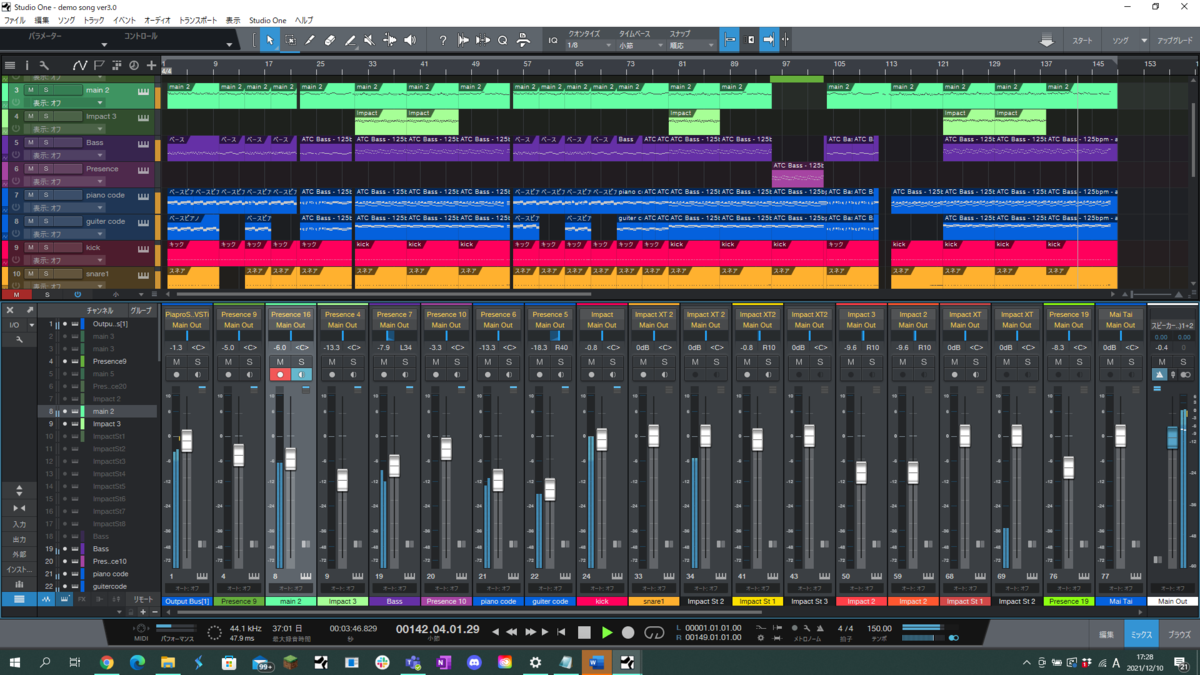This screenshot has height=675, width=1200.
Task: Open the Studio One menu
Action: click(267, 20)
